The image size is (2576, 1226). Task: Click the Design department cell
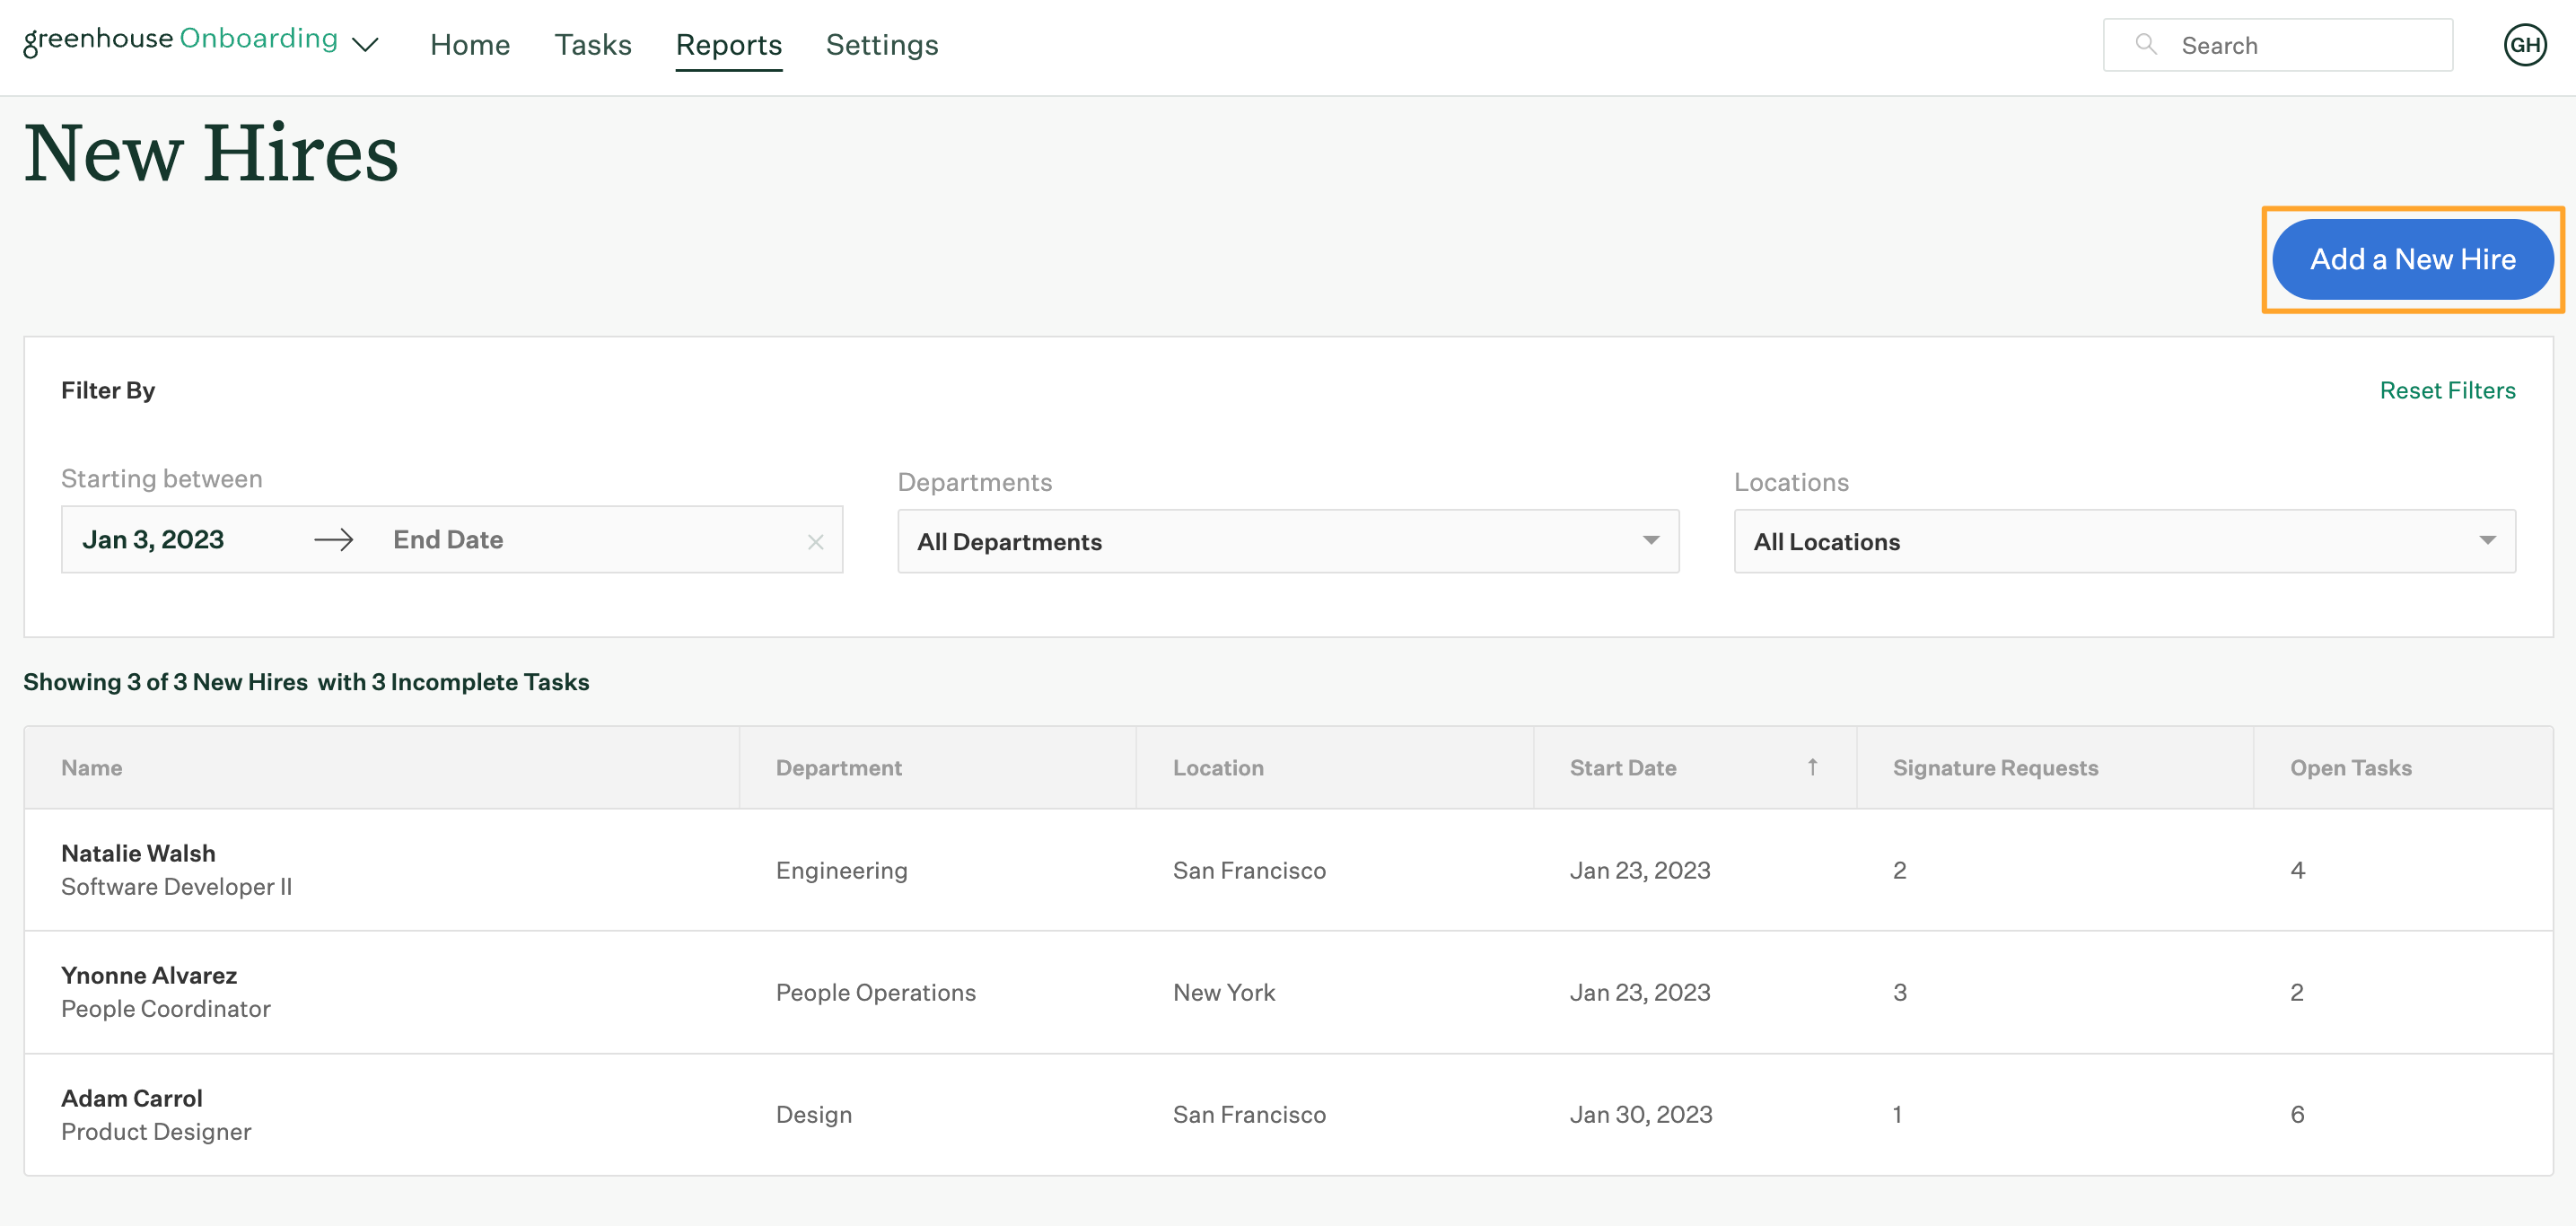click(813, 1114)
